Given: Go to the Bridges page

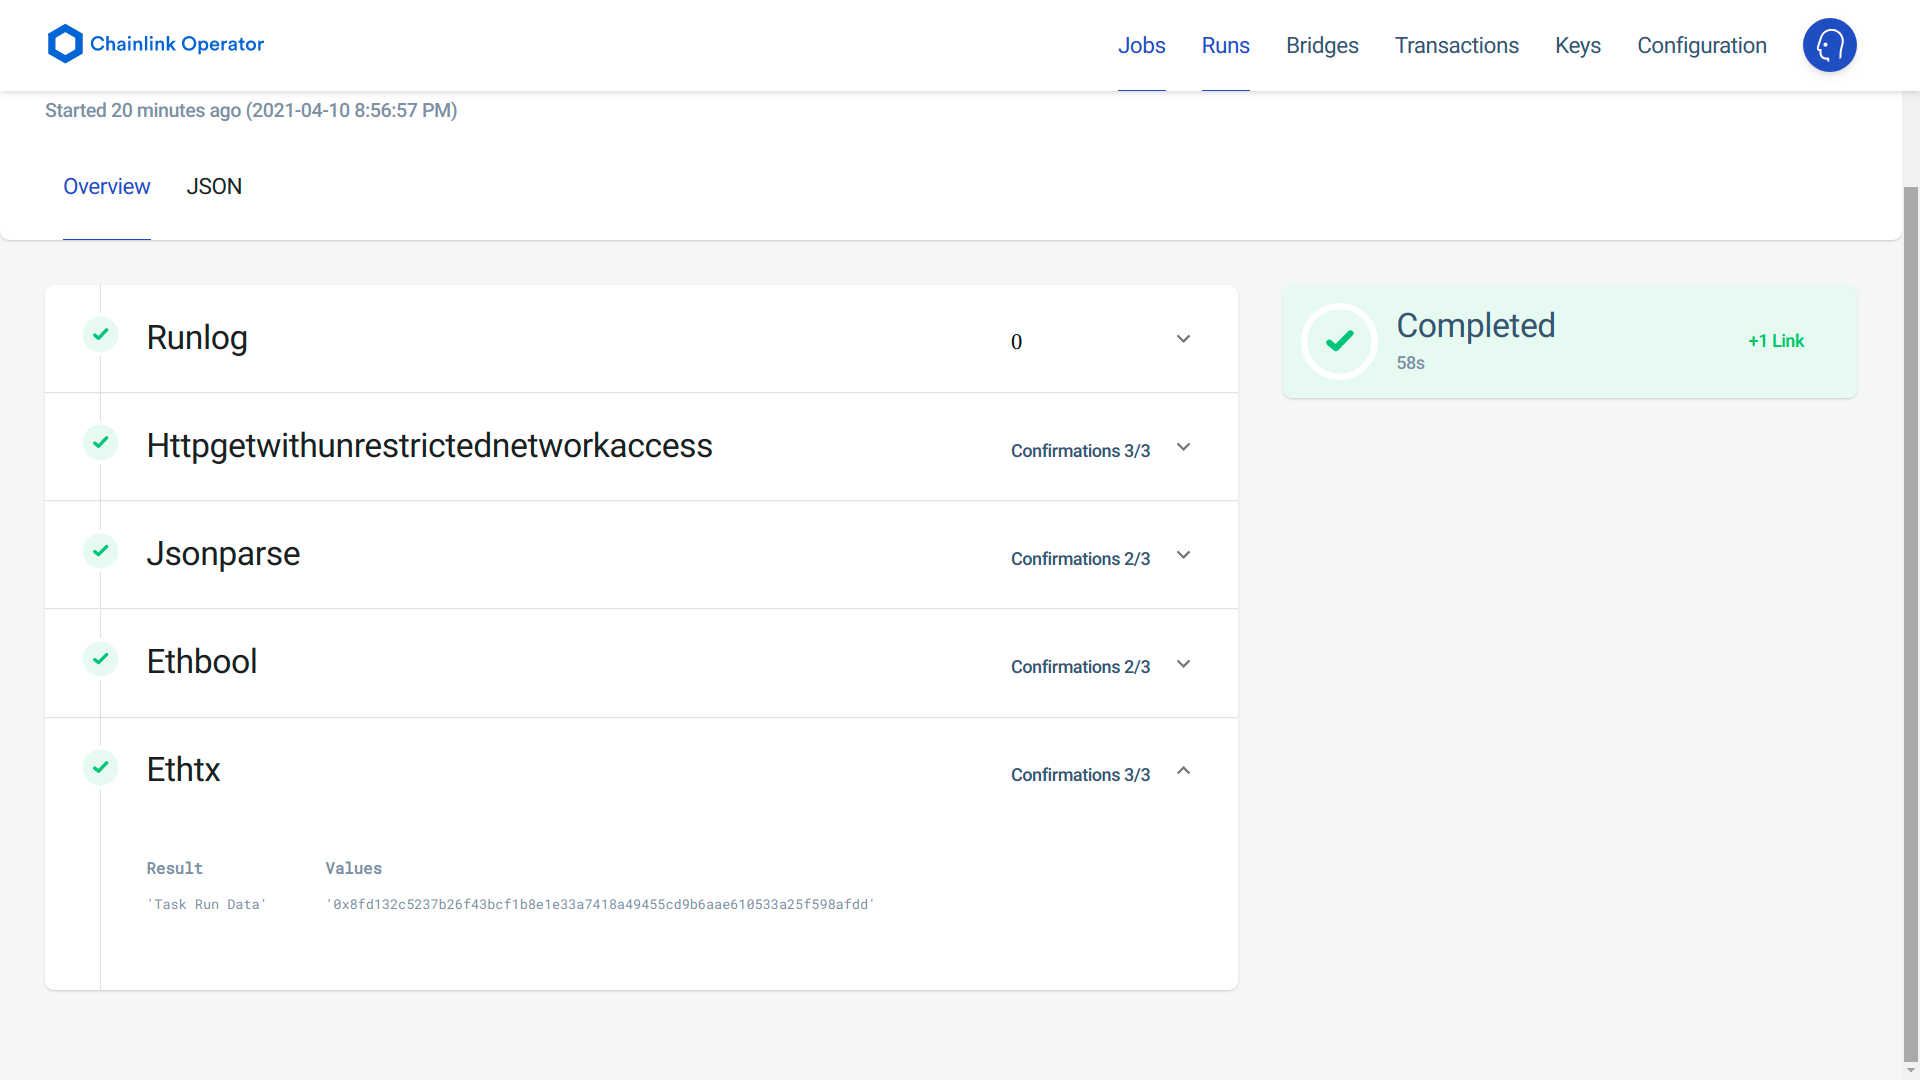Looking at the screenshot, I should (x=1321, y=46).
